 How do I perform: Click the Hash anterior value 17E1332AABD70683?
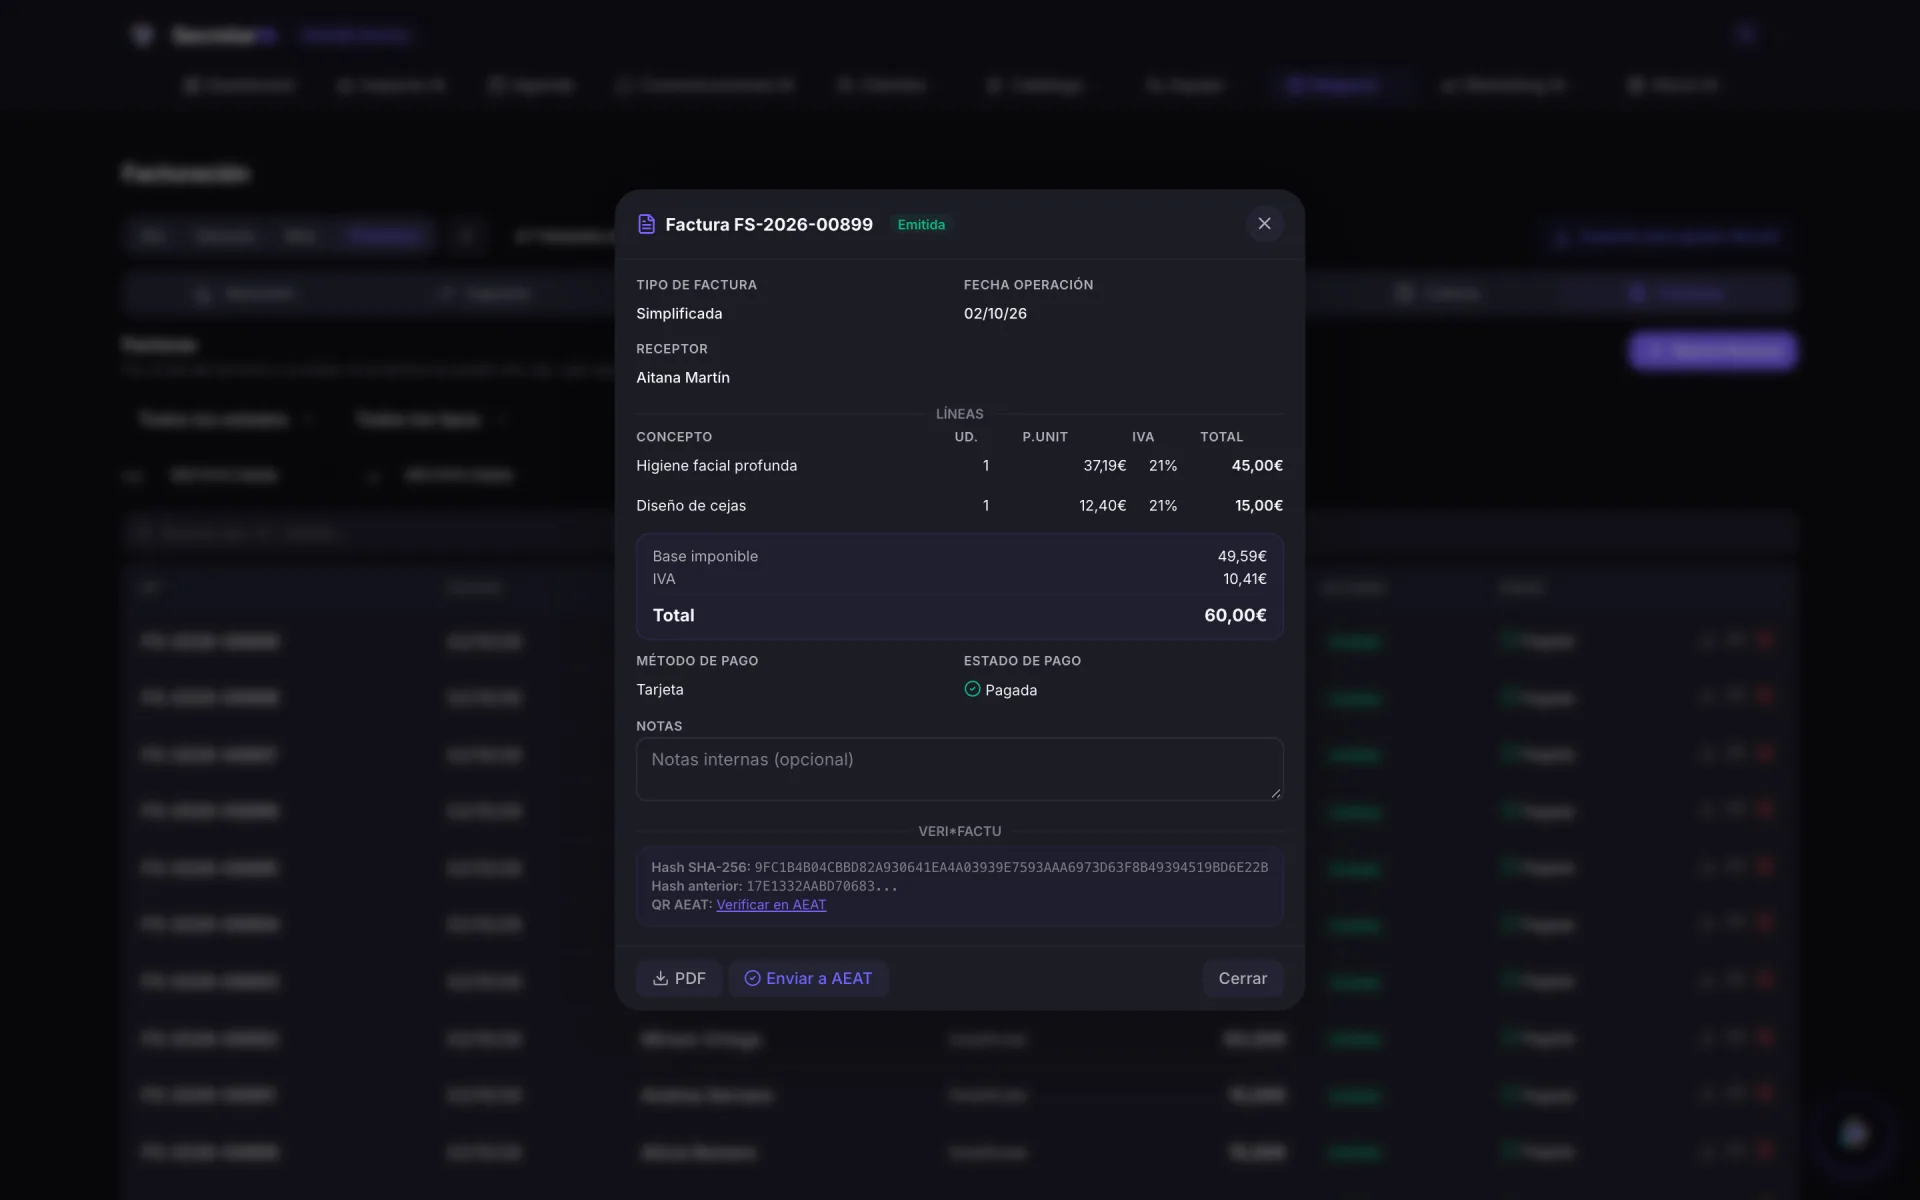tap(822, 886)
